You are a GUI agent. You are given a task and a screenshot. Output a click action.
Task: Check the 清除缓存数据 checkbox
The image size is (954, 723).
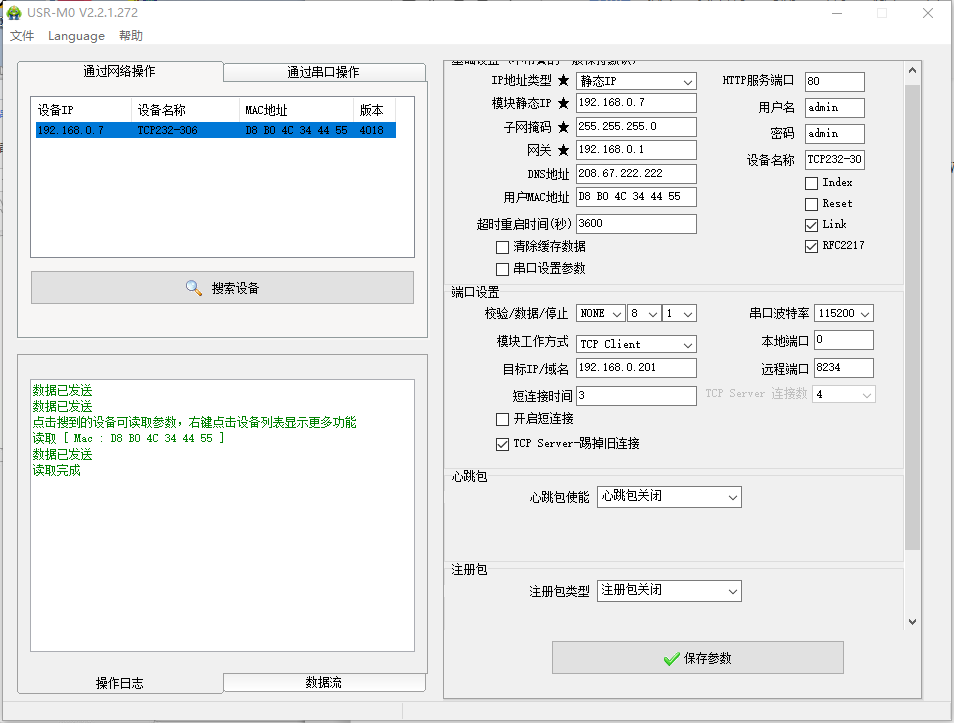point(503,247)
